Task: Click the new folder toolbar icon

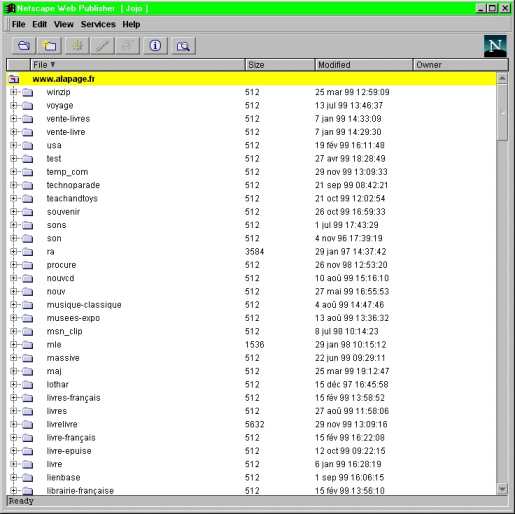Action: (50, 45)
